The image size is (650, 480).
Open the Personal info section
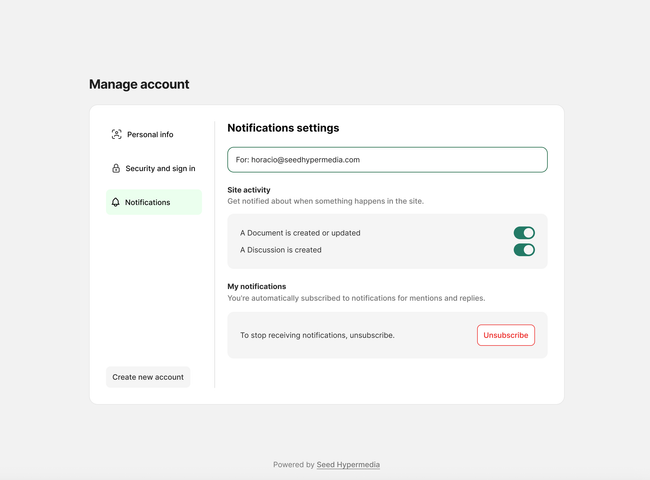pyautogui.click(x=149, y=134)
